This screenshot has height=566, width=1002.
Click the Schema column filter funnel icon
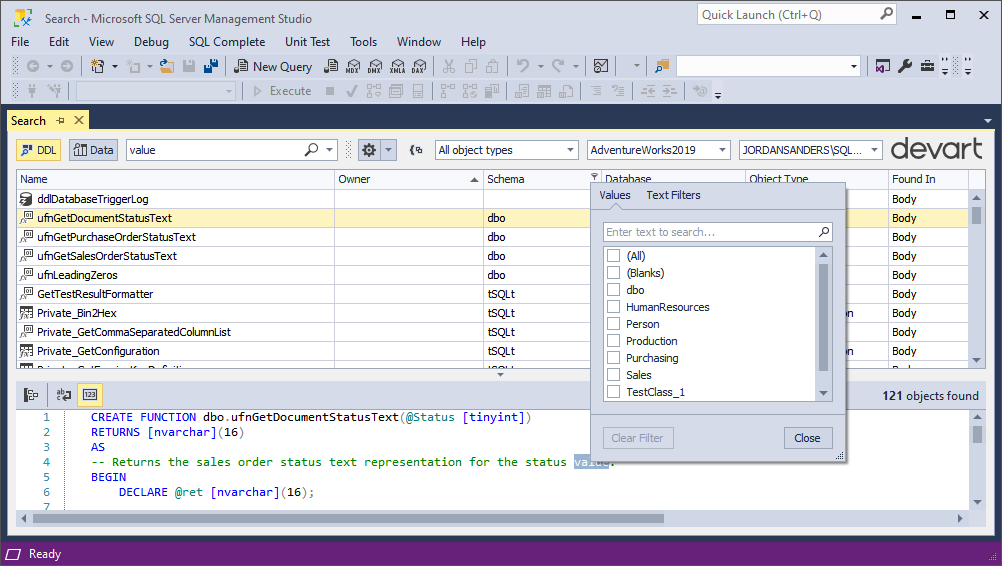(594, 177)
